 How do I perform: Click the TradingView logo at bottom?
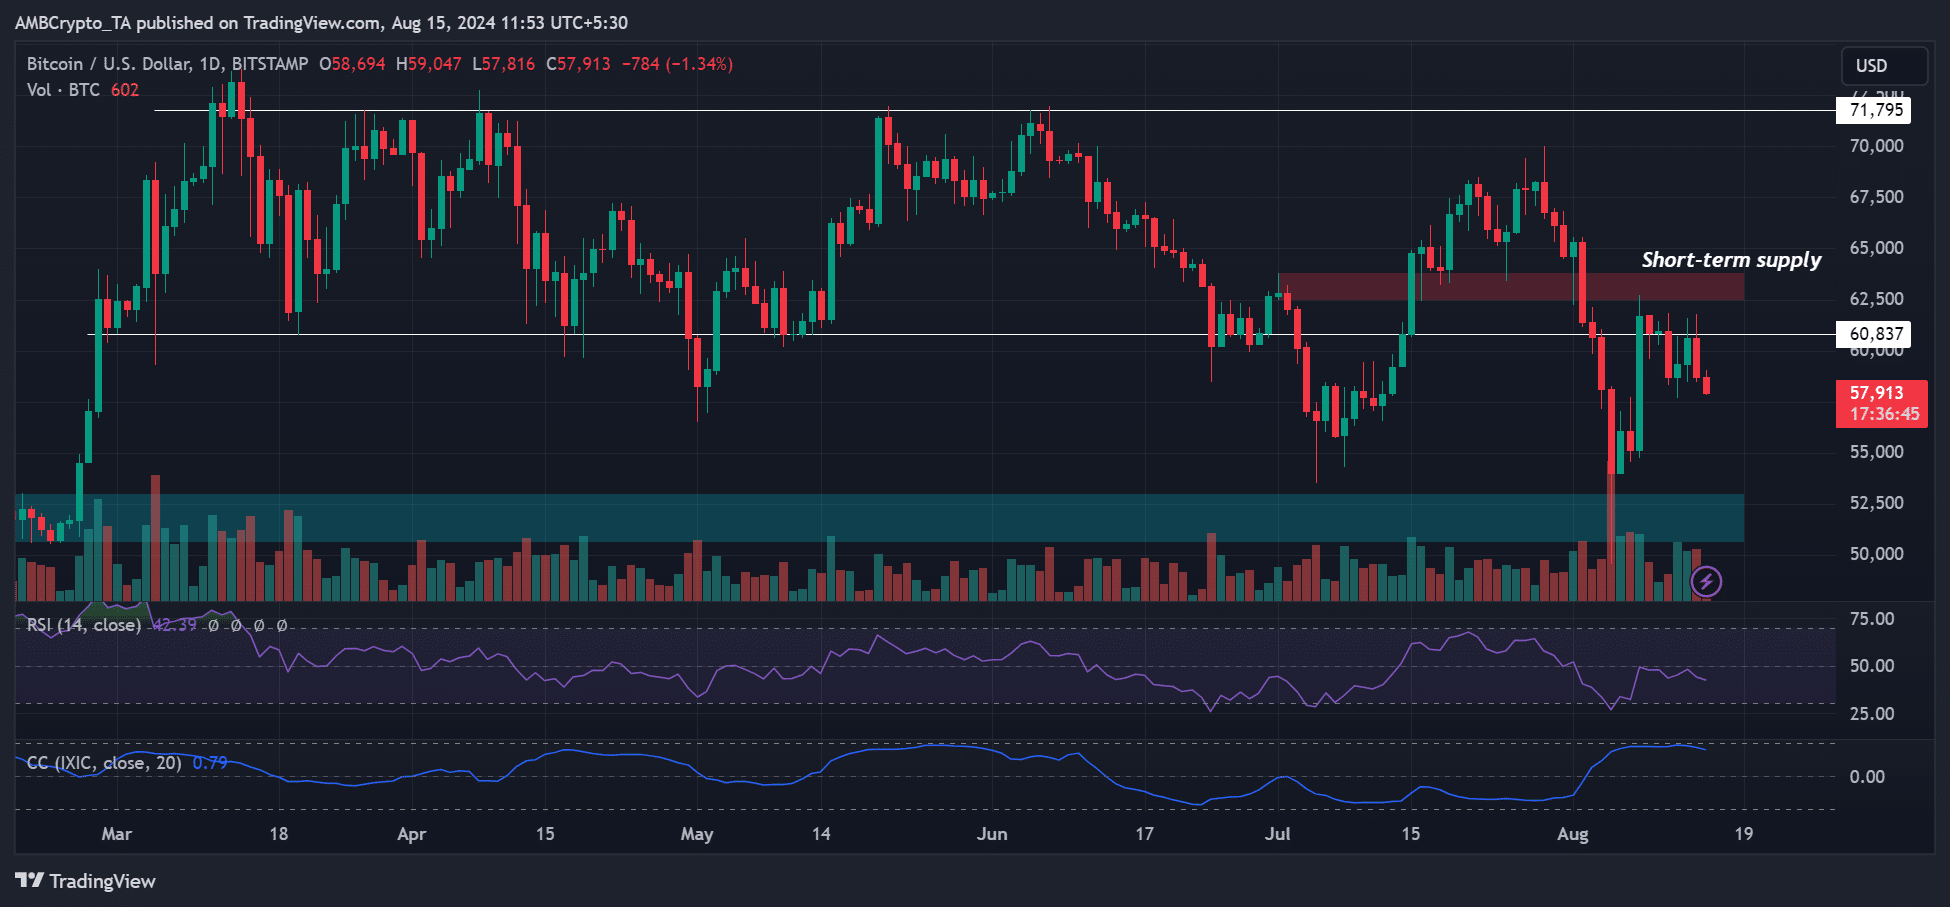[85, 881]
